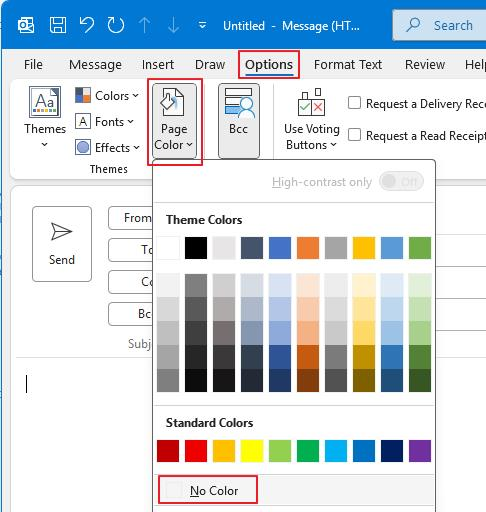Select the dark red standard color

[x=168, y=451]
